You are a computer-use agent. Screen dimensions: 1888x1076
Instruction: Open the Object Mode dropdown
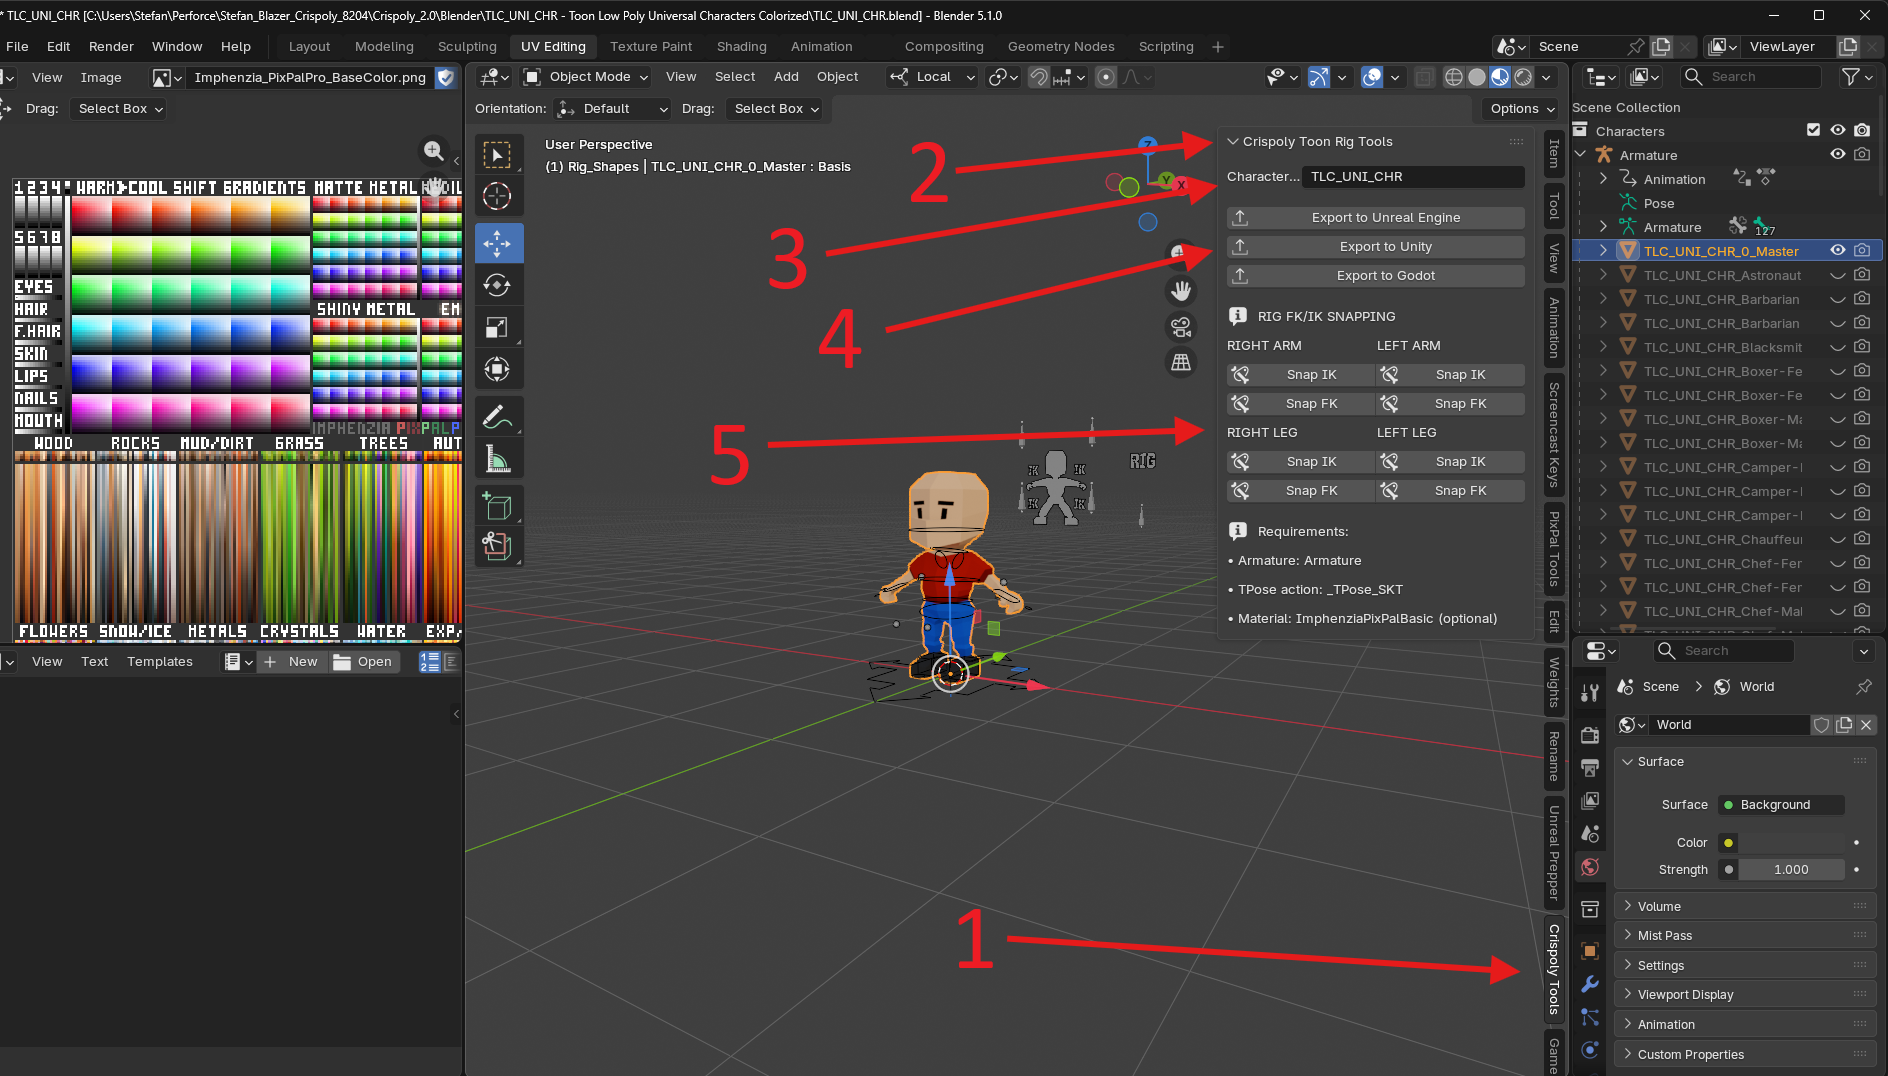coord(586,77)
